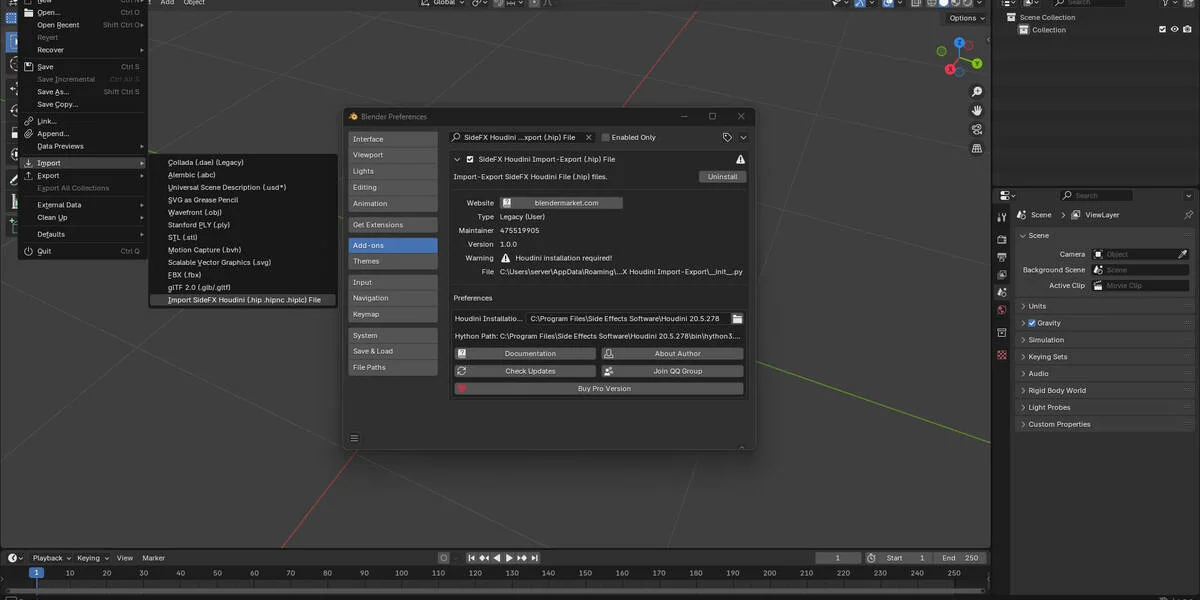Click the pin icon in properties breadcrumb
The height and width of the screenshot is (600, 1200).
[x=1188, y=214]
